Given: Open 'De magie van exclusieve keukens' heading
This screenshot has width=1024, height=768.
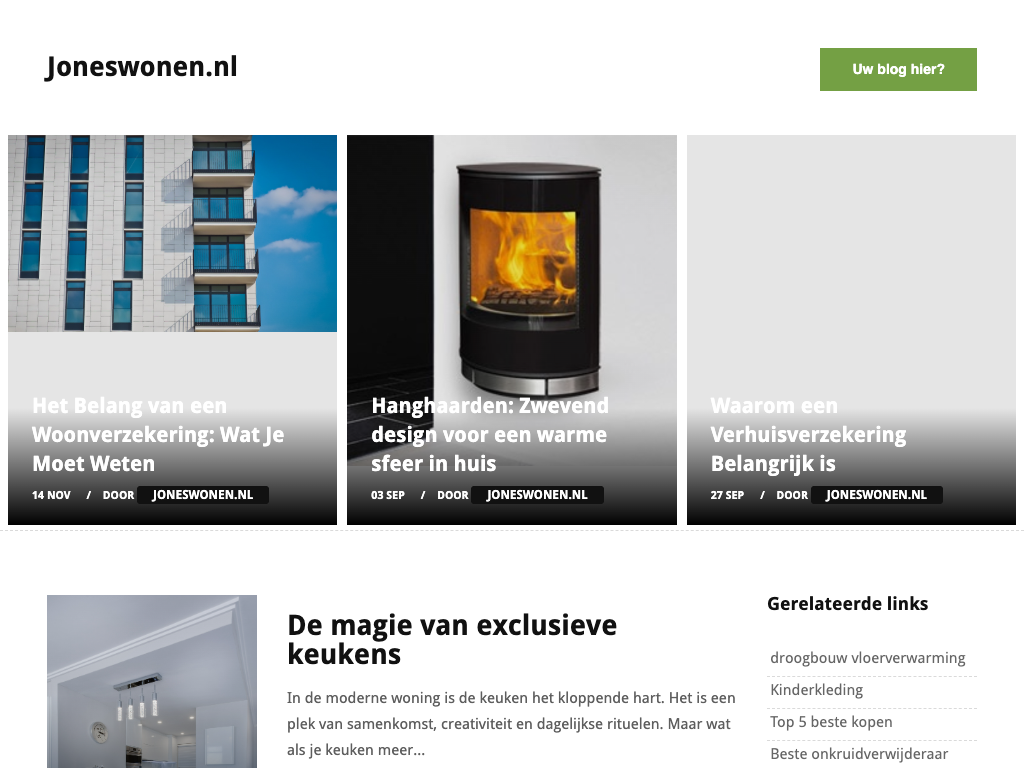Looking at the screenshot, I should 452,639.
